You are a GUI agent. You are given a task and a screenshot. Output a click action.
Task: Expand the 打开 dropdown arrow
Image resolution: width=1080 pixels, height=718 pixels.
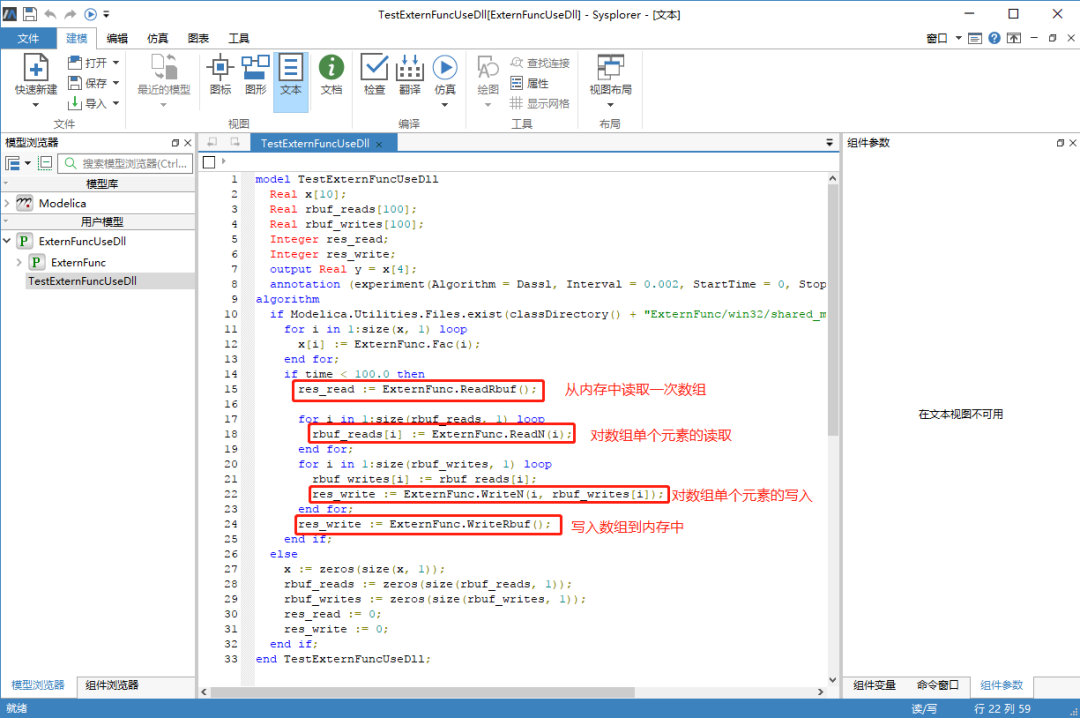click(x=116, y=63)
